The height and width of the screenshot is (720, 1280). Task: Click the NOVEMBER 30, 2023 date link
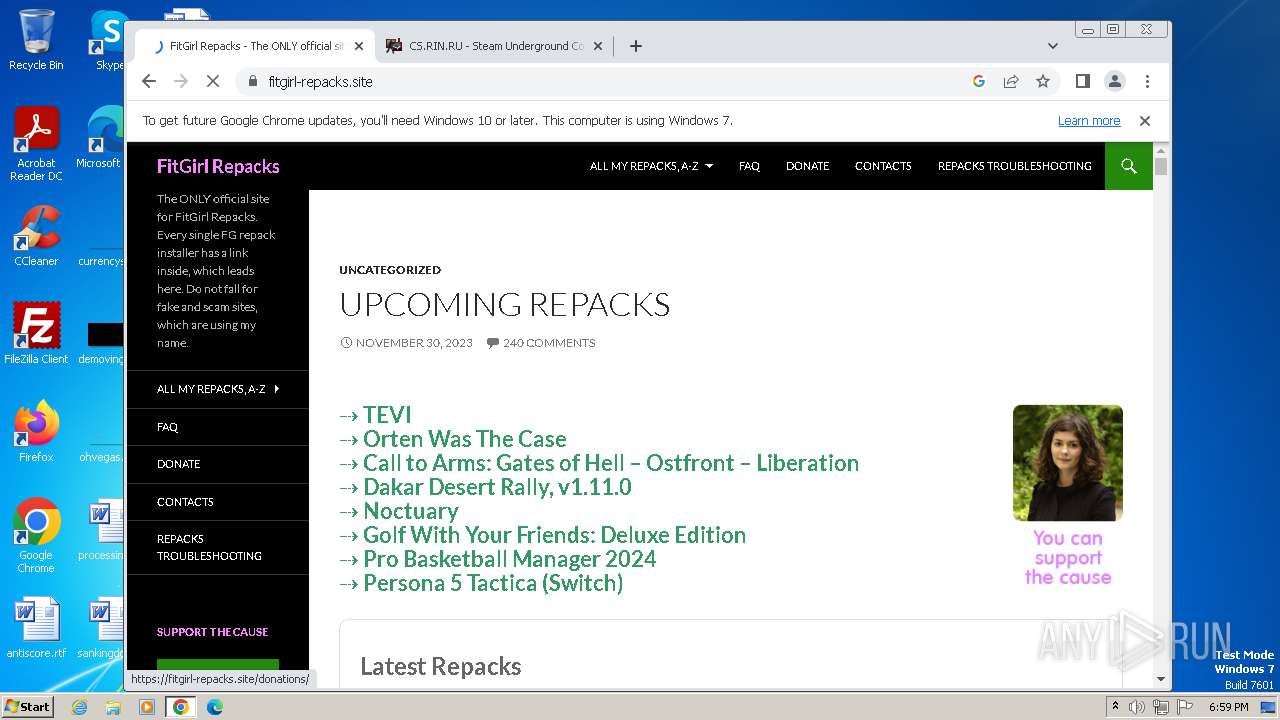pyautogui.click(x=406, y=343)
